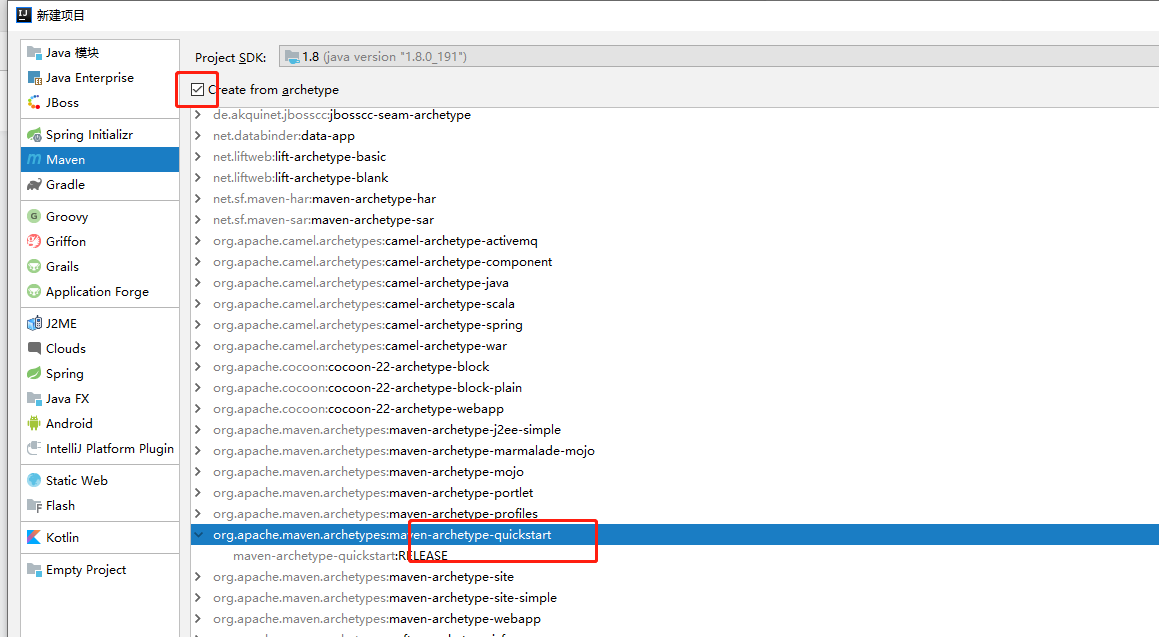Expand cocoon-22-archetype-webapp node

[198, 409]
